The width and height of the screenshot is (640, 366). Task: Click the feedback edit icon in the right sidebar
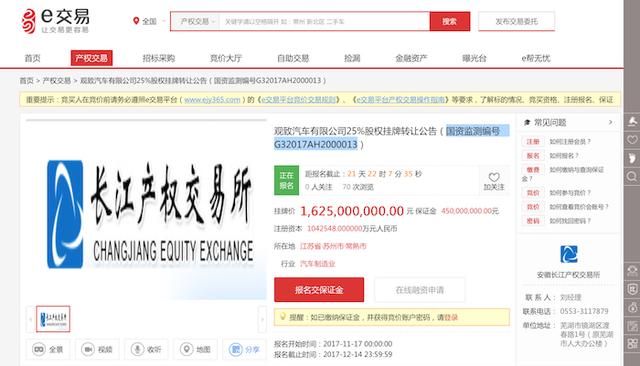(x=632, y=326)
